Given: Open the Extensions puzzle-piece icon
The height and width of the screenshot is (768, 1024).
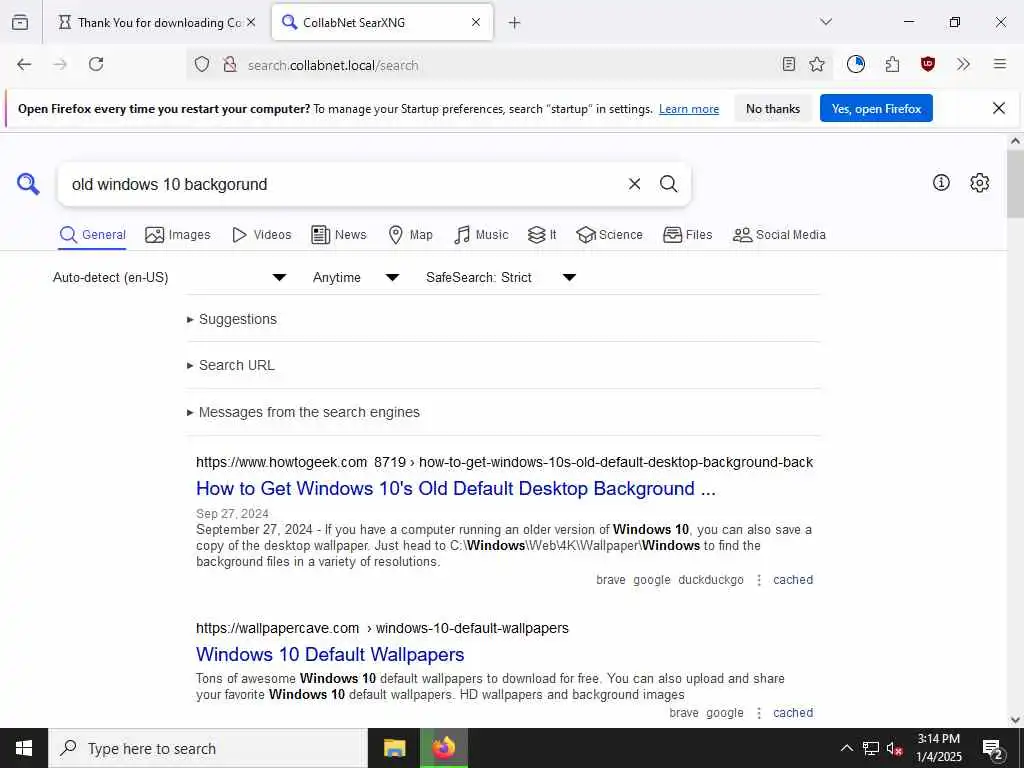Looking at the screenshot, I should point(892,64).
